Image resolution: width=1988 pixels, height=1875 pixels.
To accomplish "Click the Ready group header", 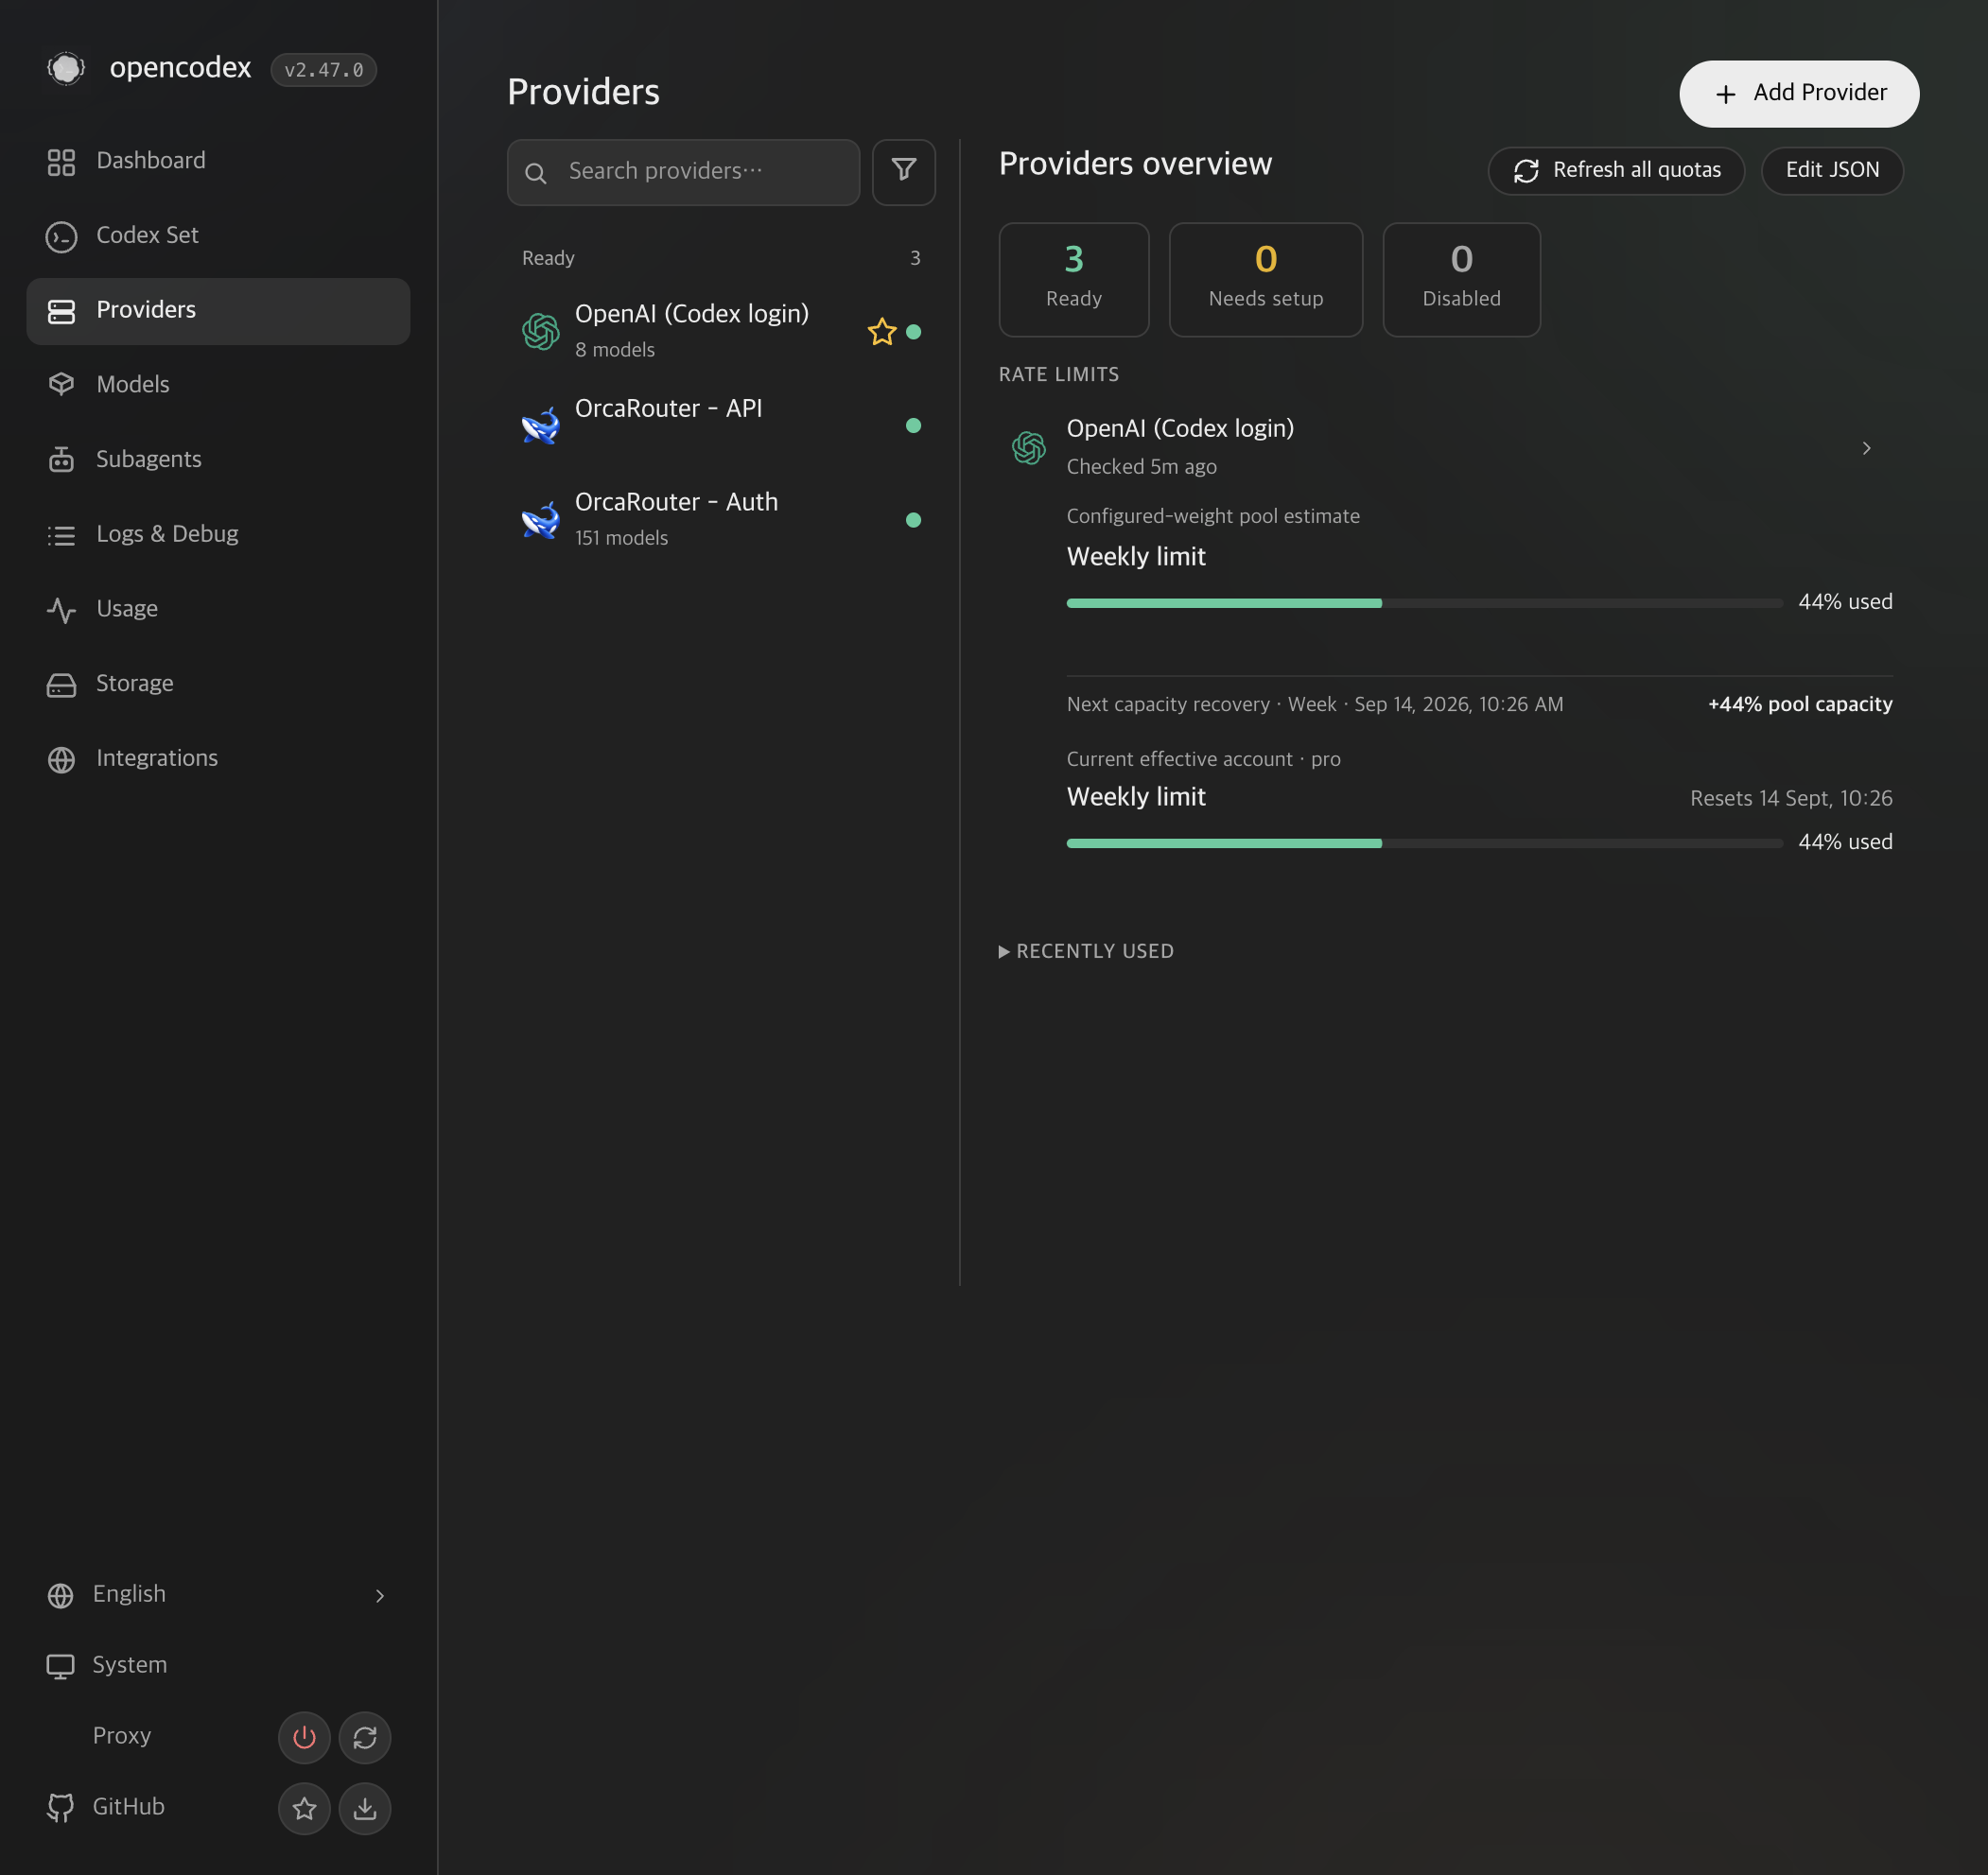I will point(721,259).
